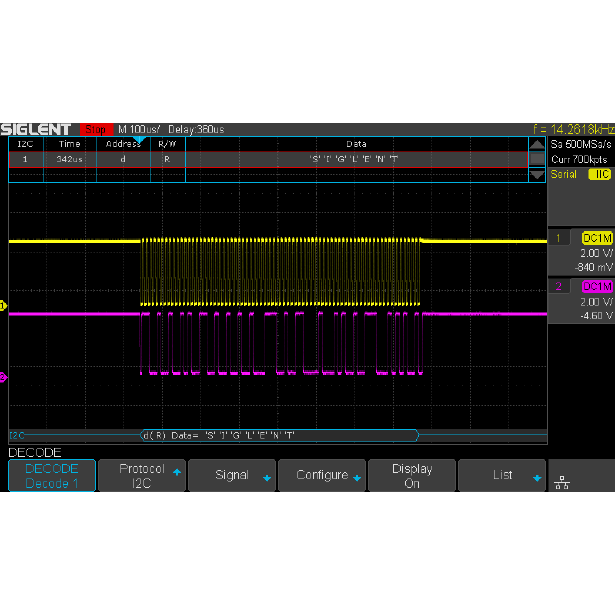Image resolution: width=615 pixels, height=615 pixels.
Task: Click the Curr 700kpts memory depth text
Action: point(579,159)
